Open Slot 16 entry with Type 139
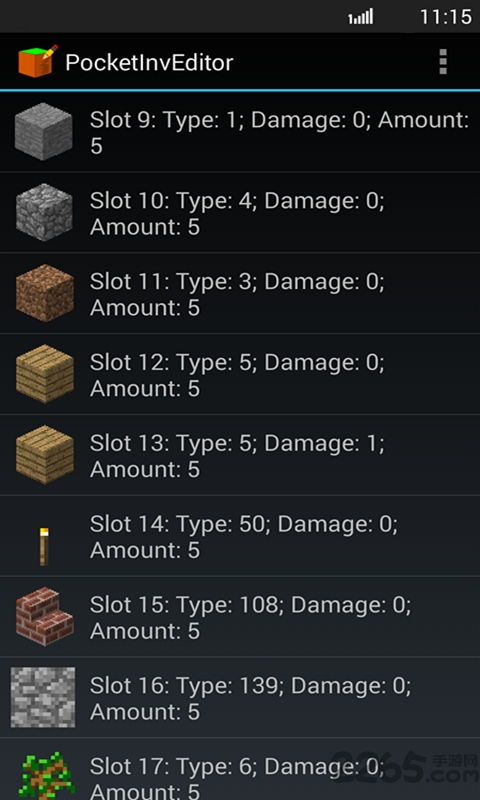Image resolution: width=480 pixels, height=800 pixels. coord(240,697)
